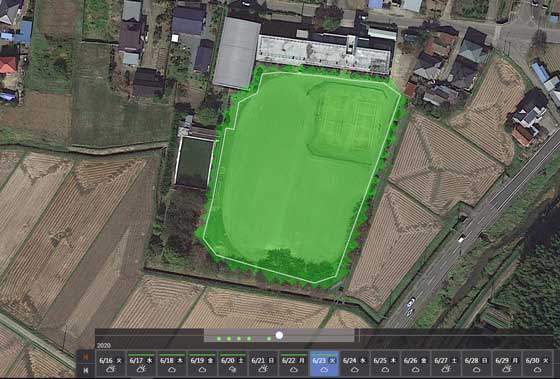
Task: Click the skip-to-start icon left of the dates
Action: point(86,370)
